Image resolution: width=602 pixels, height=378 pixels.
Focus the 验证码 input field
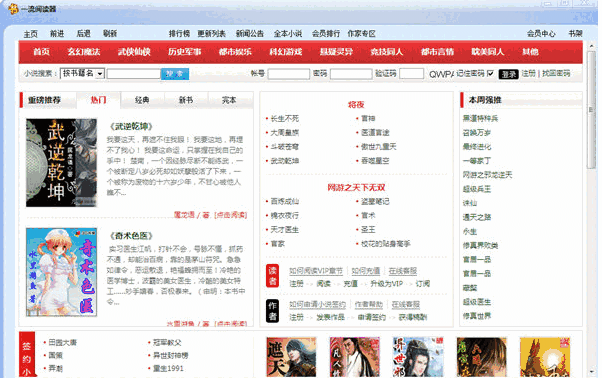click(x=411, y=74)
